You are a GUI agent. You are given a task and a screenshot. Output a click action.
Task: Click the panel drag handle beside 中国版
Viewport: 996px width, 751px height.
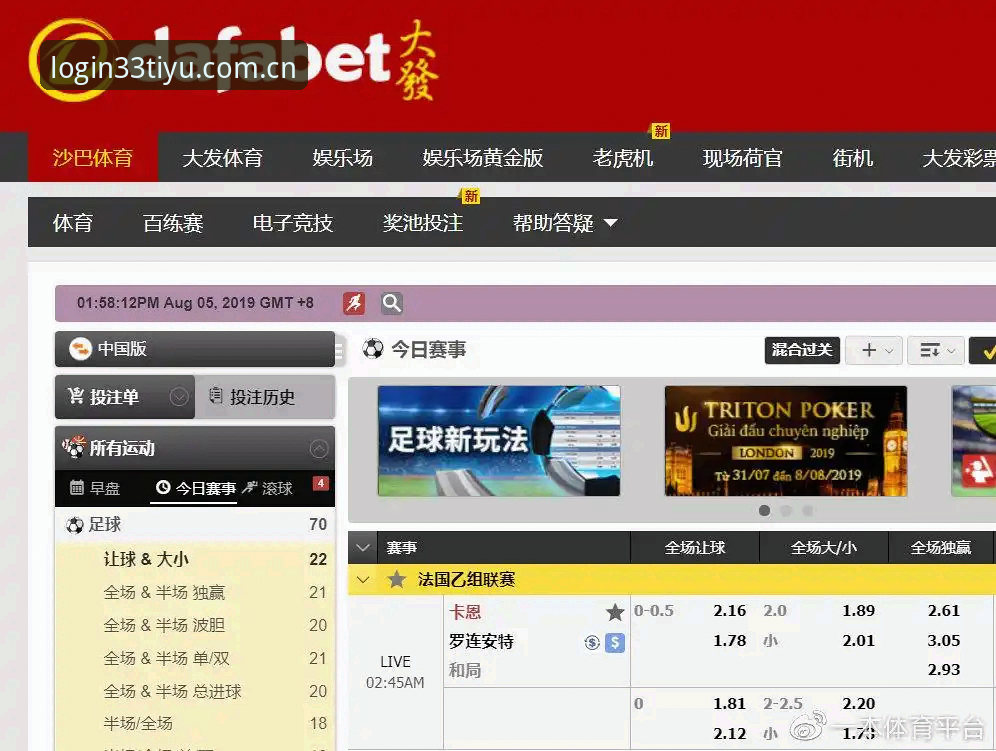[339, 351]
